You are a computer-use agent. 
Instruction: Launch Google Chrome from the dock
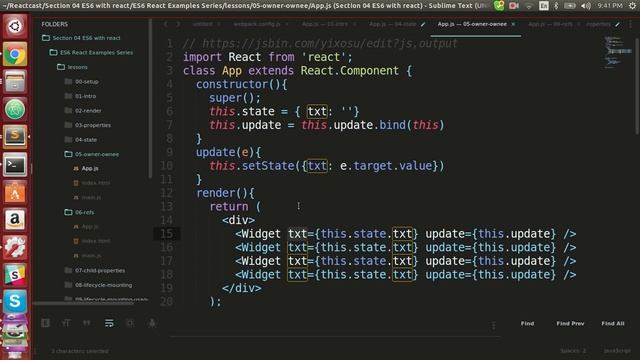[x=15, y=54]
